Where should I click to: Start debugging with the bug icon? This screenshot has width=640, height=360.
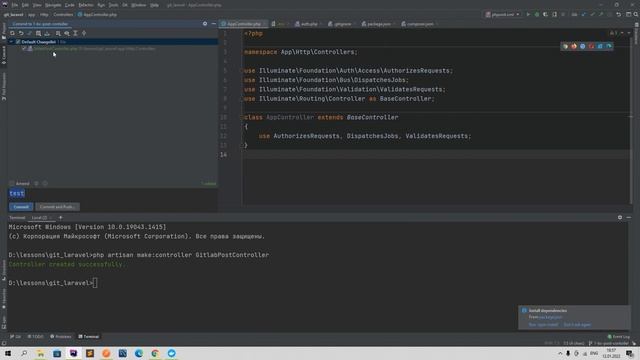[537, 14]
